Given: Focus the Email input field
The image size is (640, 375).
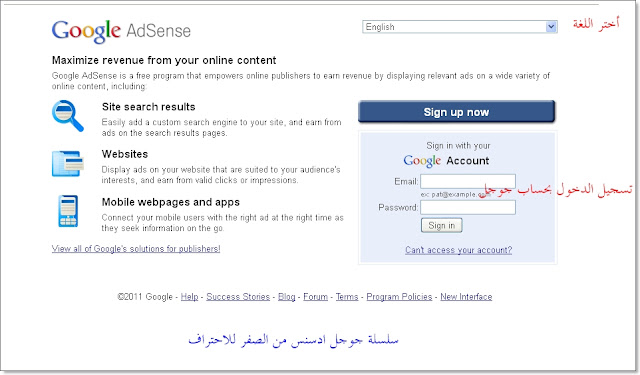Looking at the screenshot, I should (x=468, y=181).
